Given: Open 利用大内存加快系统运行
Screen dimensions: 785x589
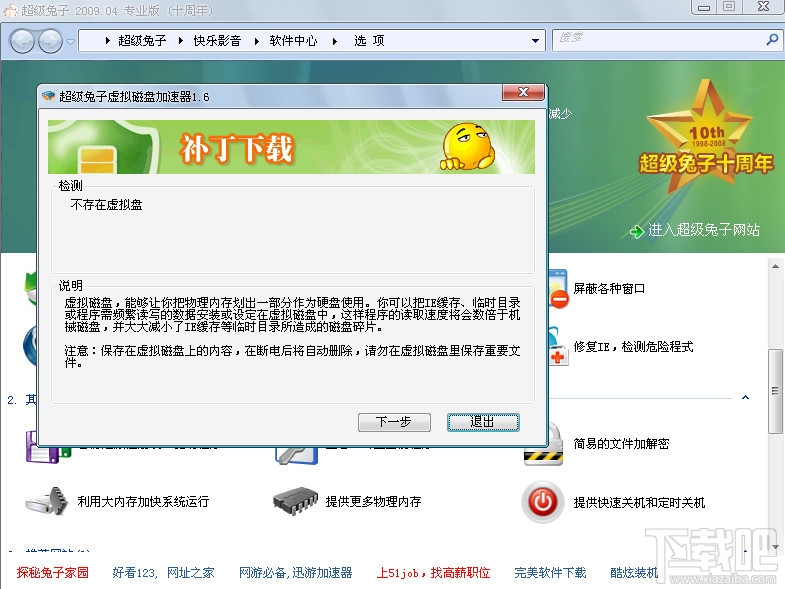Looking at the screenshot, I should point(143,501).
